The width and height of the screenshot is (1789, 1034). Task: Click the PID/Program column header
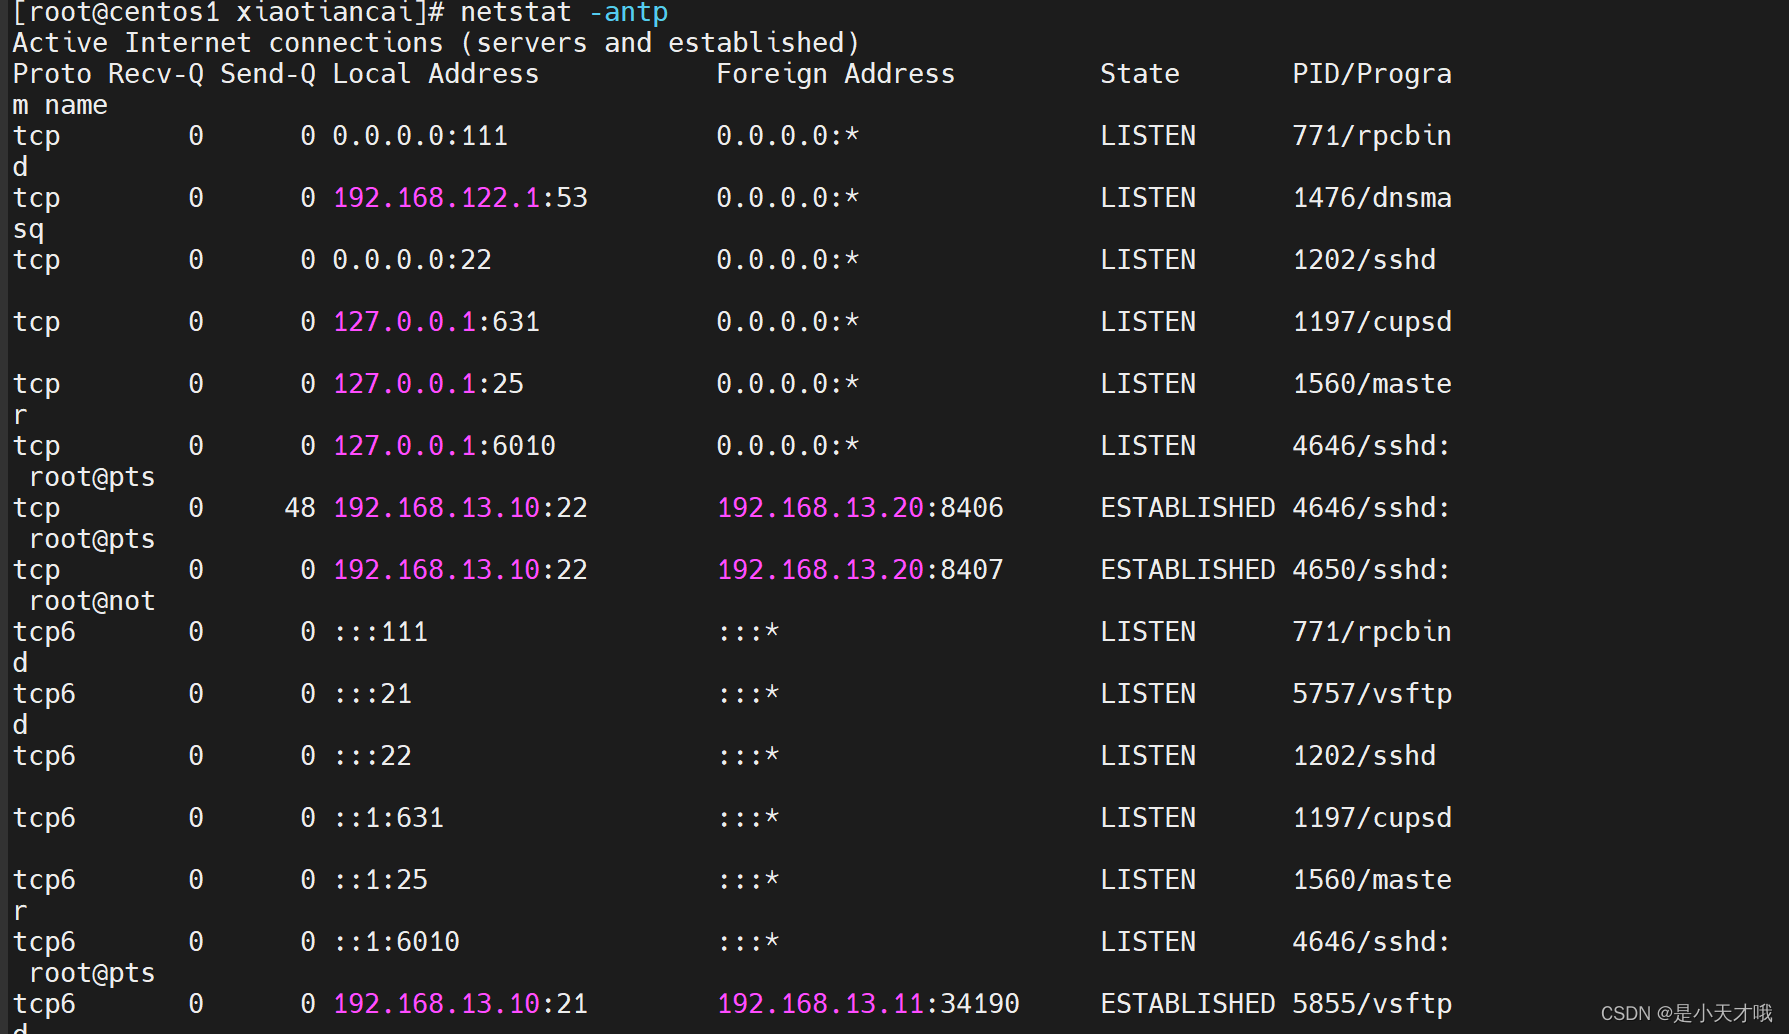pyautogui.click(x=1370, y=73)
